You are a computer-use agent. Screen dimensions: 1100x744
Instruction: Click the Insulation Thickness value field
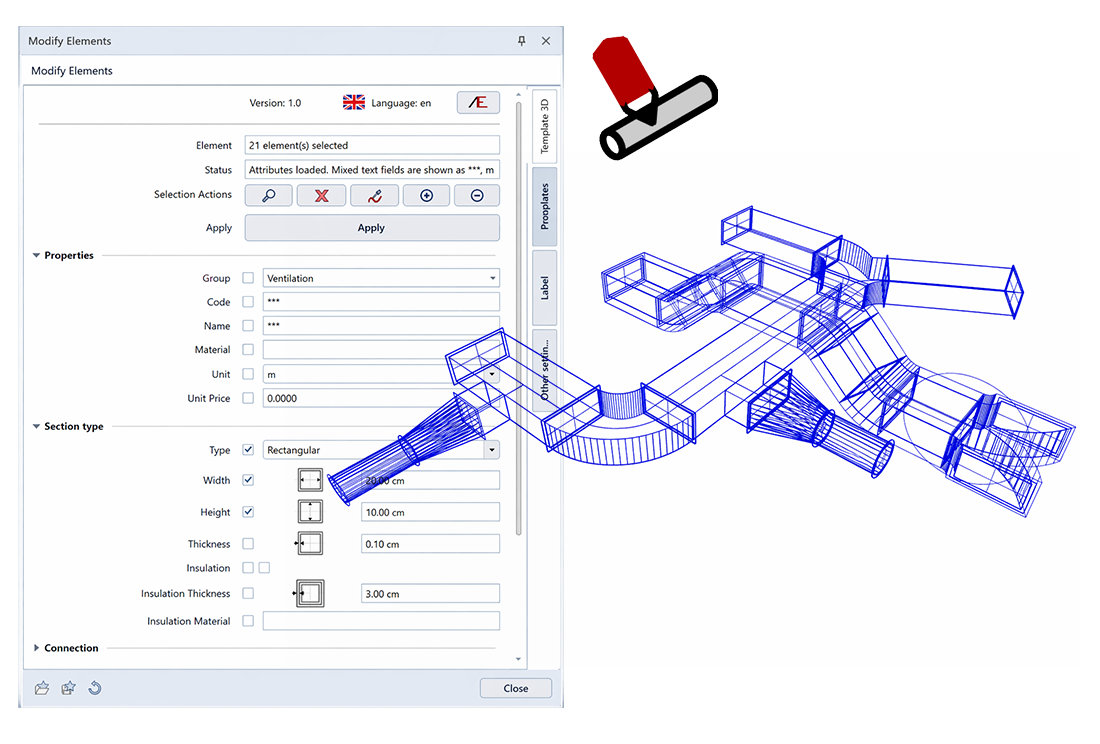pos(430,593)
